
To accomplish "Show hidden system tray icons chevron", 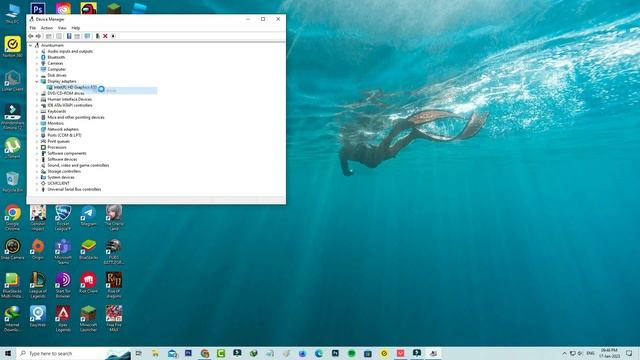I will [x=564, y=353].
